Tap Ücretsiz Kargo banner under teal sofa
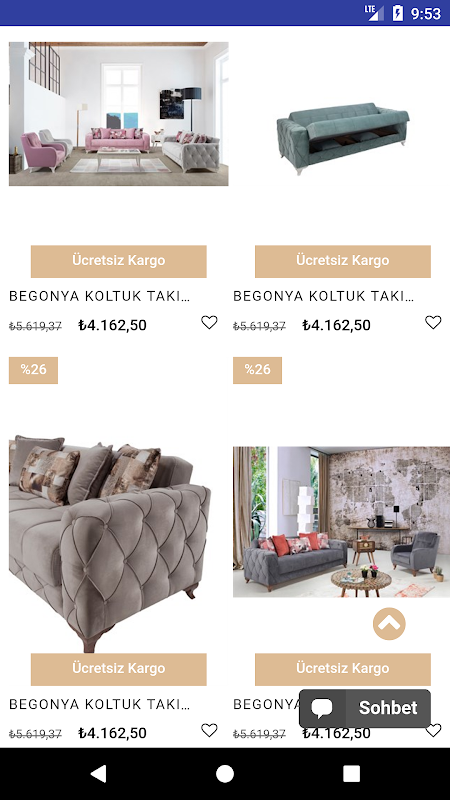Image resolution: width=450 pixels, height=800 pixels. [343, 261]
